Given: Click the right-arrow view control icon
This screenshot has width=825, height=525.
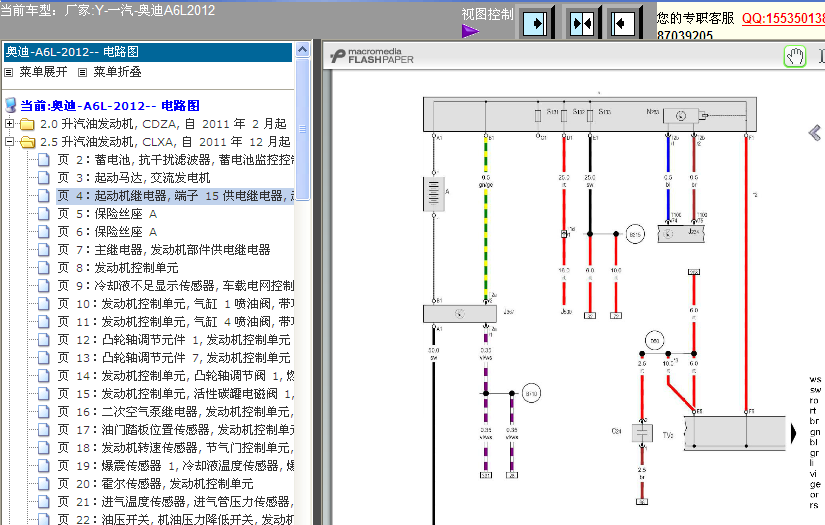Looking at the screenshot, I should pos(535,23).
